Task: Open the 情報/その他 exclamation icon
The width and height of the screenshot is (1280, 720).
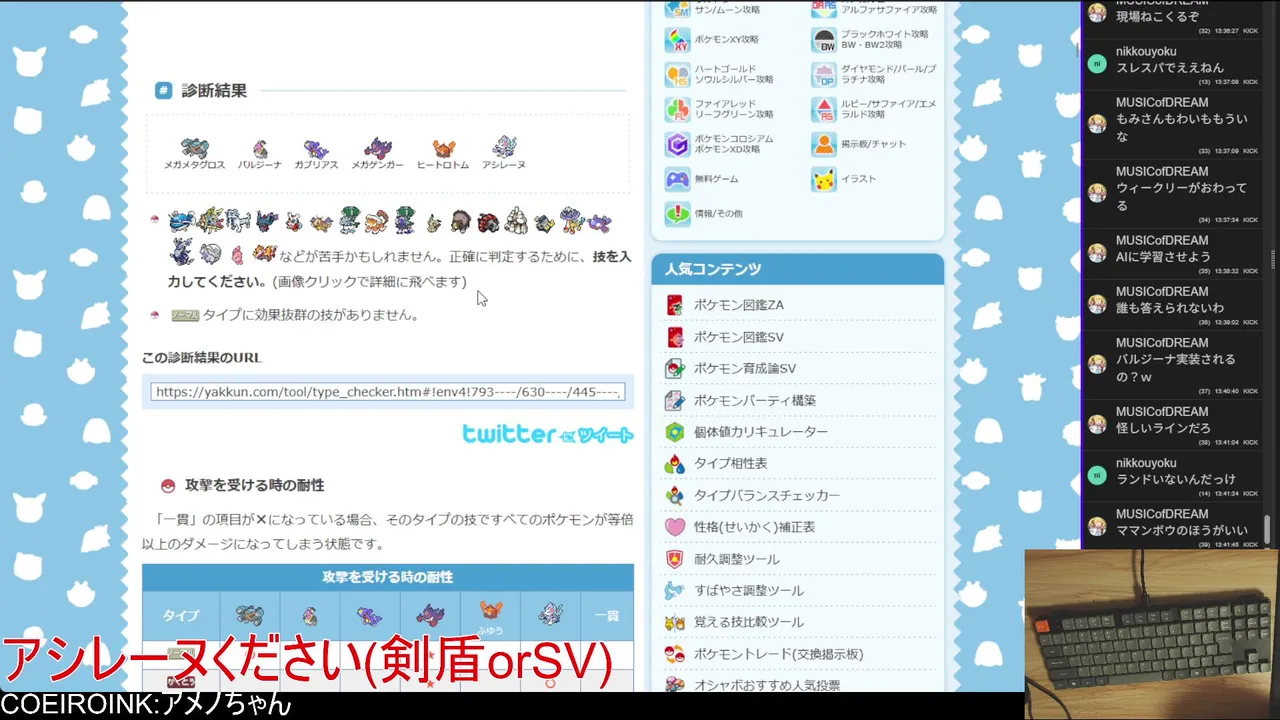Action: tap(677, 214)
